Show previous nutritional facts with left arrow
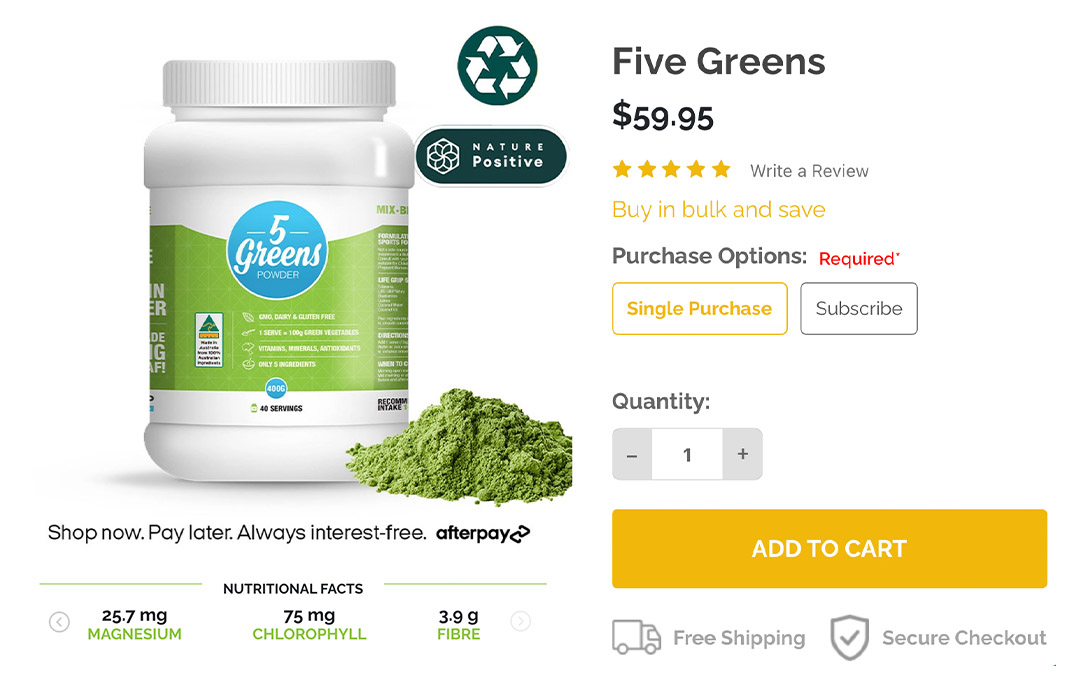 [59, 622]
